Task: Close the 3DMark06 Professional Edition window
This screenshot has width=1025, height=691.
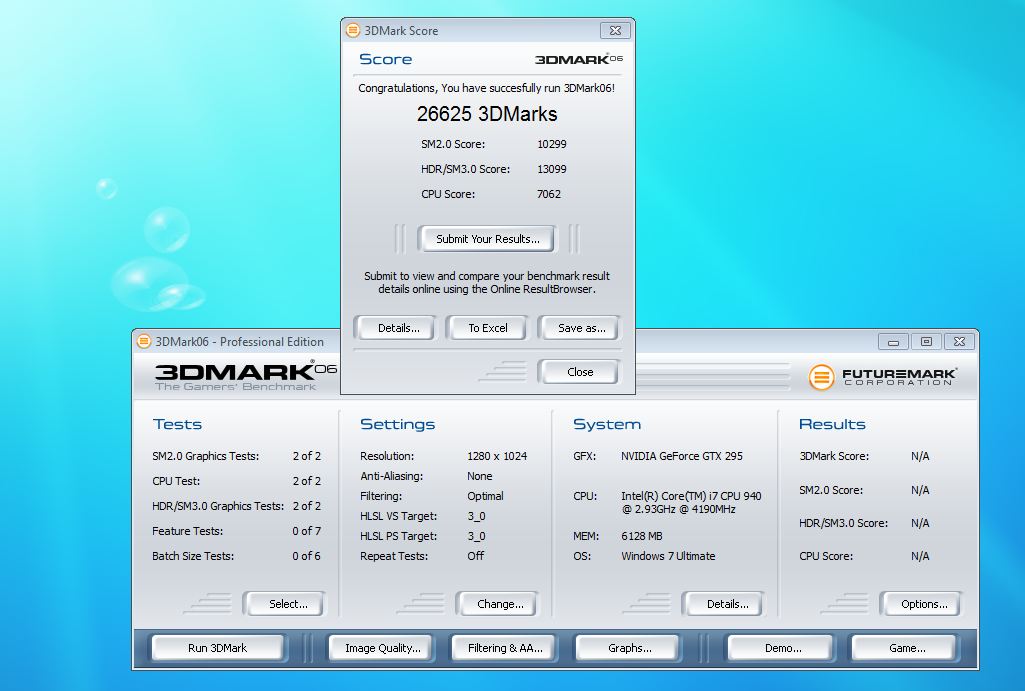Action: click(x=959, y=341)
